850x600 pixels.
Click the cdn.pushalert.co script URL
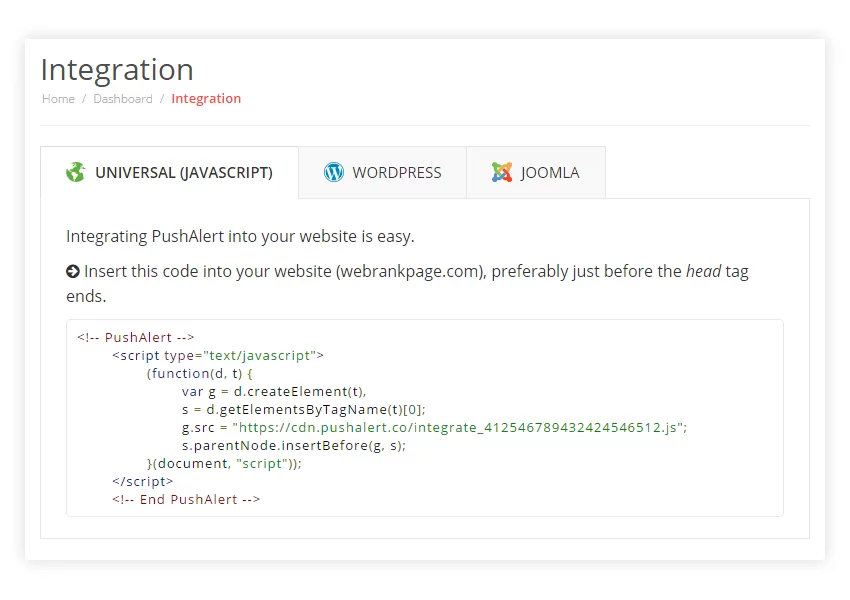tap(460, 428)
